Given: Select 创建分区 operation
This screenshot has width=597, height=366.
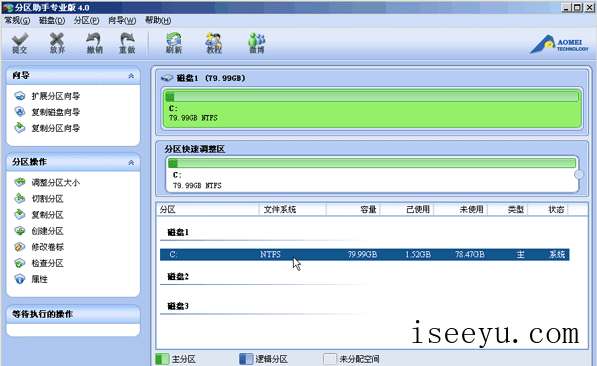Looking at the screenshot, I should pos(47,231).
